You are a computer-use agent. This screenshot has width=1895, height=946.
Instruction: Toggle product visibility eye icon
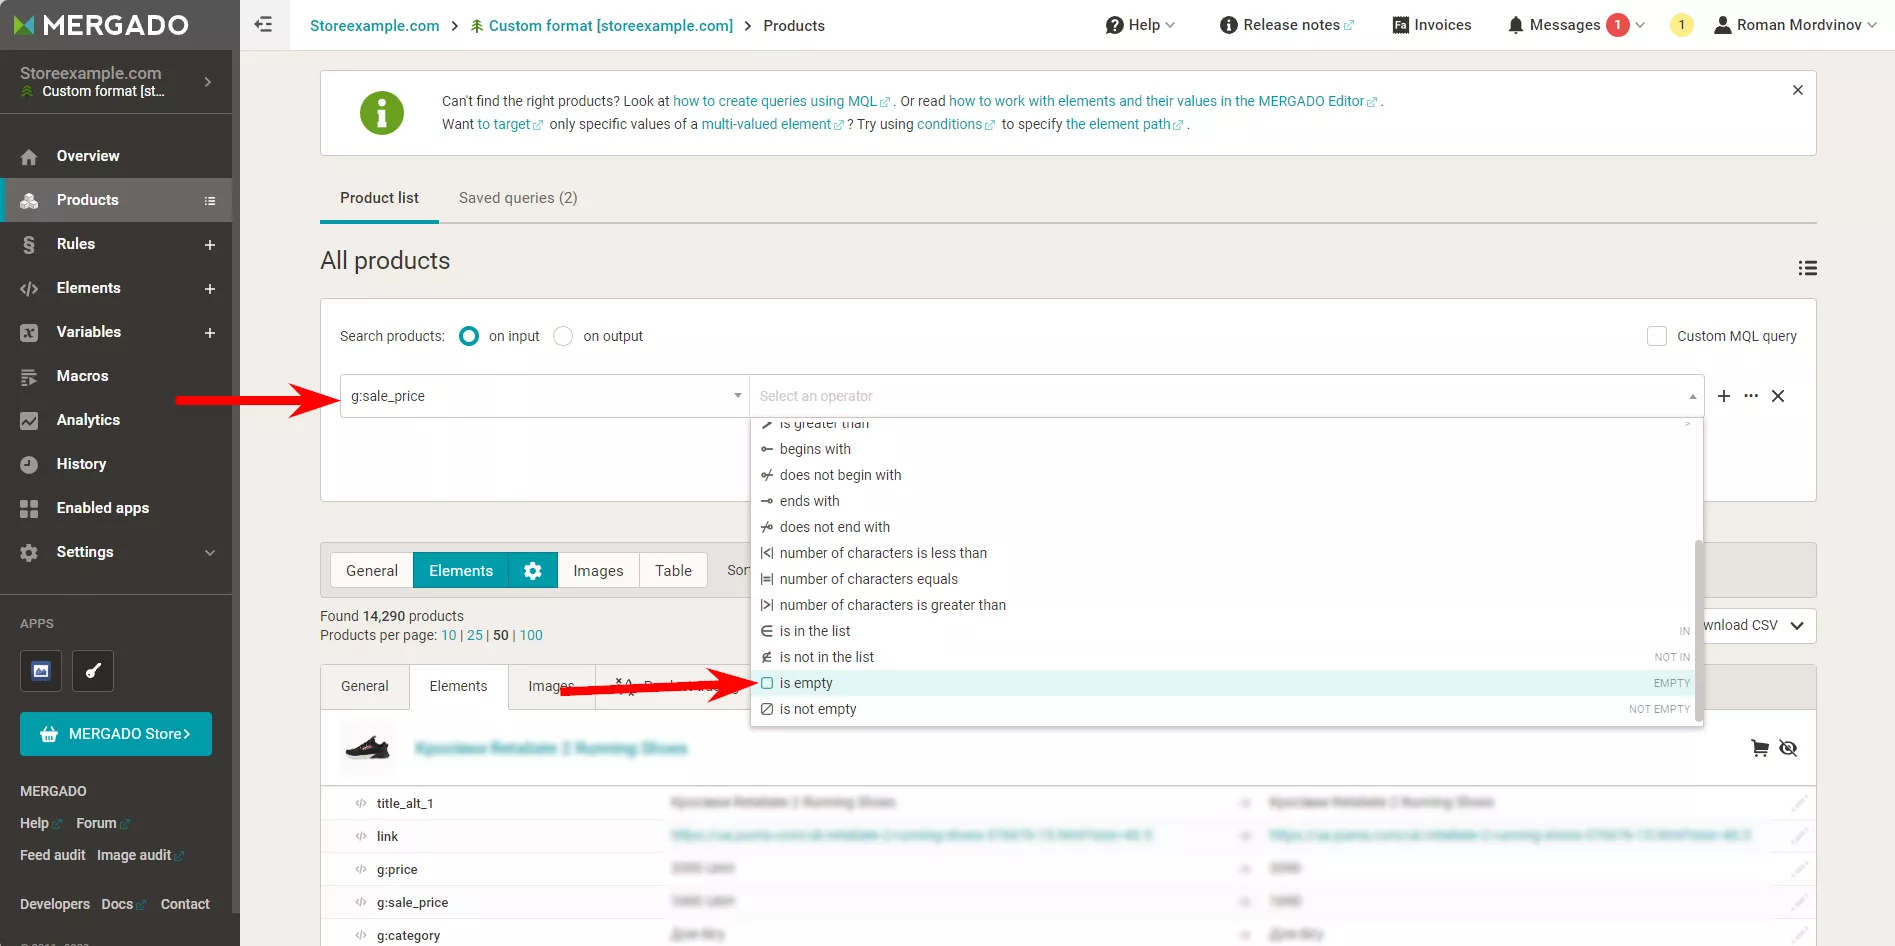1789,748
